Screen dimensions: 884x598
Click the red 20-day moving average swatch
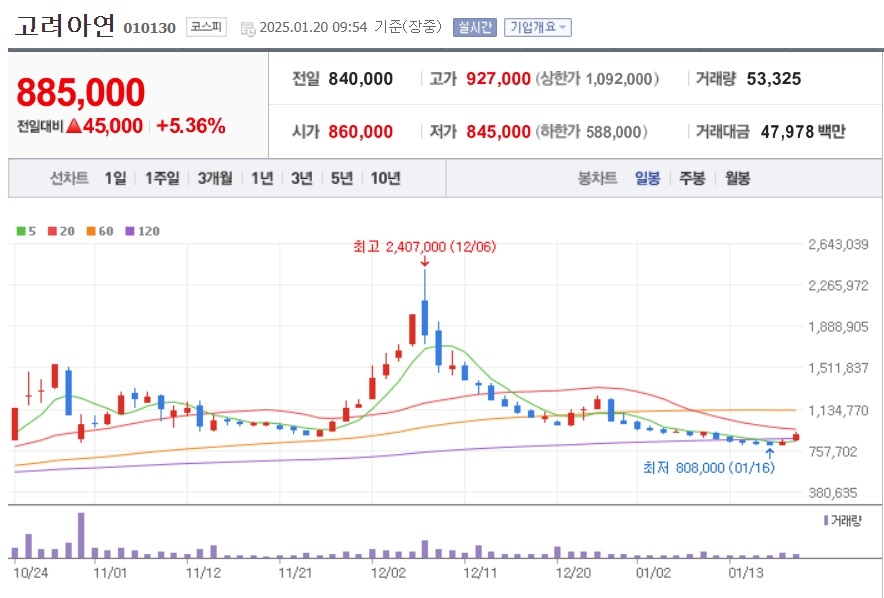(x=52, y=231)
